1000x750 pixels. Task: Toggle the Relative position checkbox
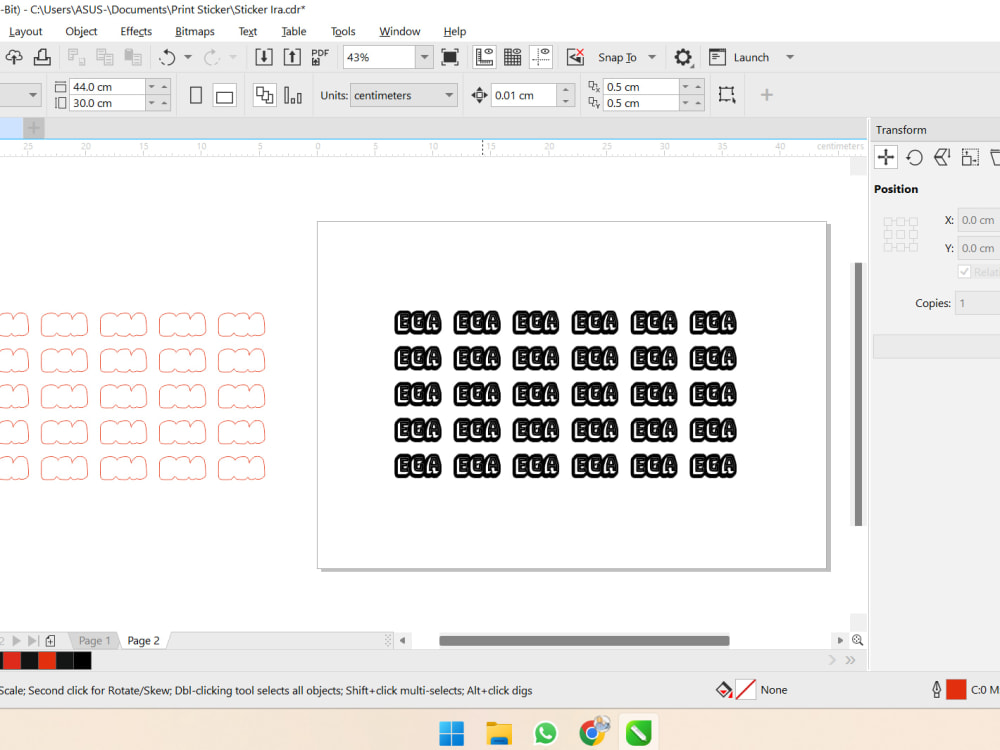964,272
